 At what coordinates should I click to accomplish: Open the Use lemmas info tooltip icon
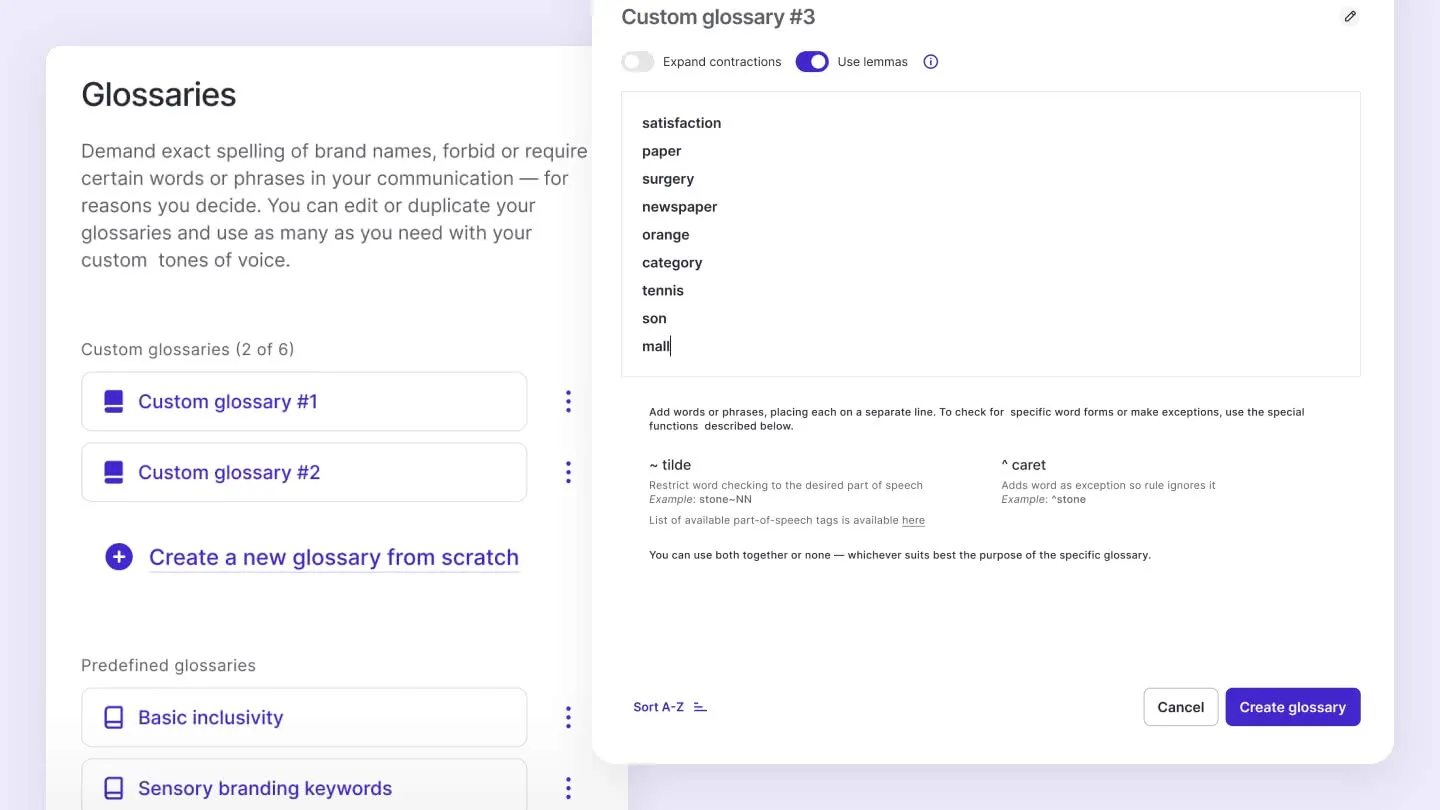[930, 61]
